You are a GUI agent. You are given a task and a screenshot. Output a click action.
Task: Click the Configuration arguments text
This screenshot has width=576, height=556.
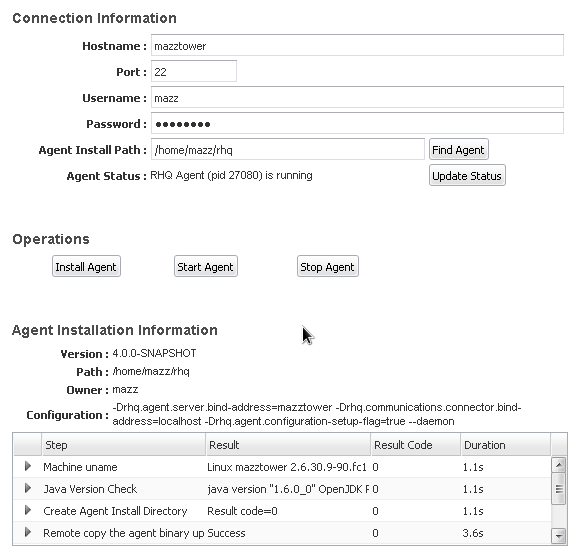317,414
